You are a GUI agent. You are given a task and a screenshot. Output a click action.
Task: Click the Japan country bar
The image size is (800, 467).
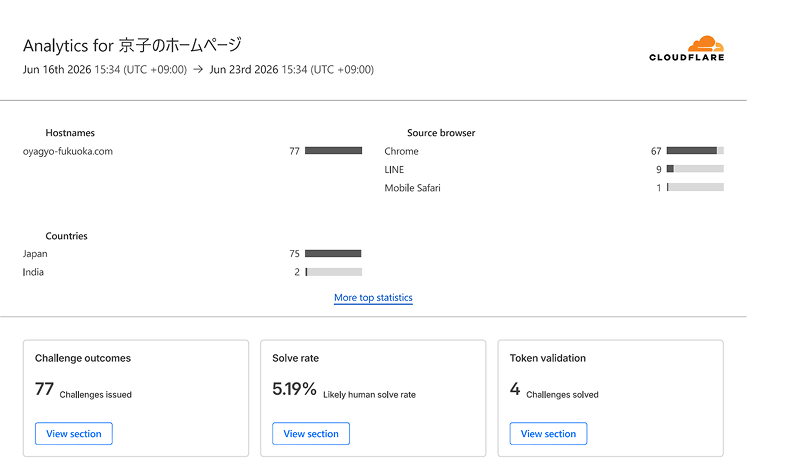click(333, 254)
